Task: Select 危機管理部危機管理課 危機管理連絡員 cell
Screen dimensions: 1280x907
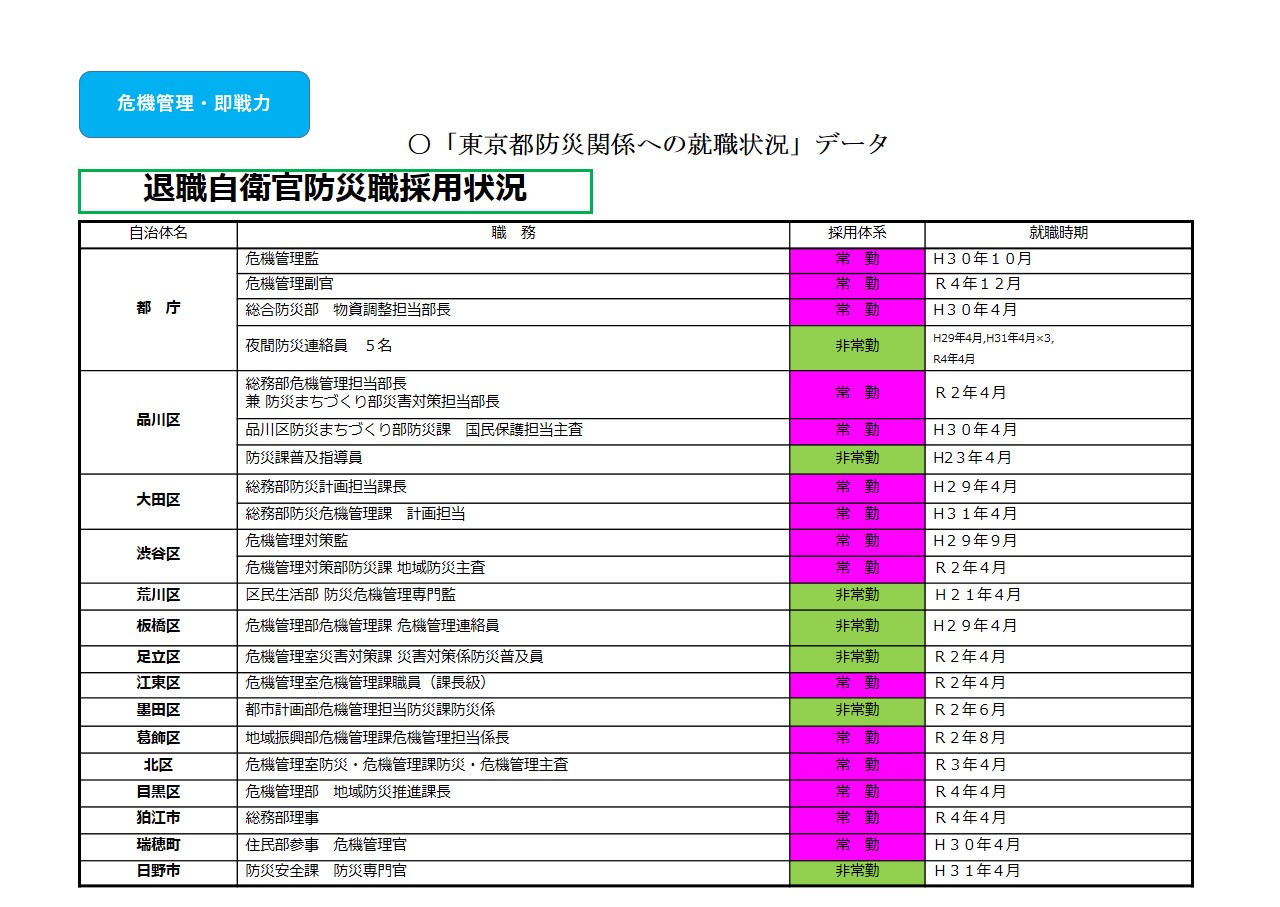Action: coord(514,627)
